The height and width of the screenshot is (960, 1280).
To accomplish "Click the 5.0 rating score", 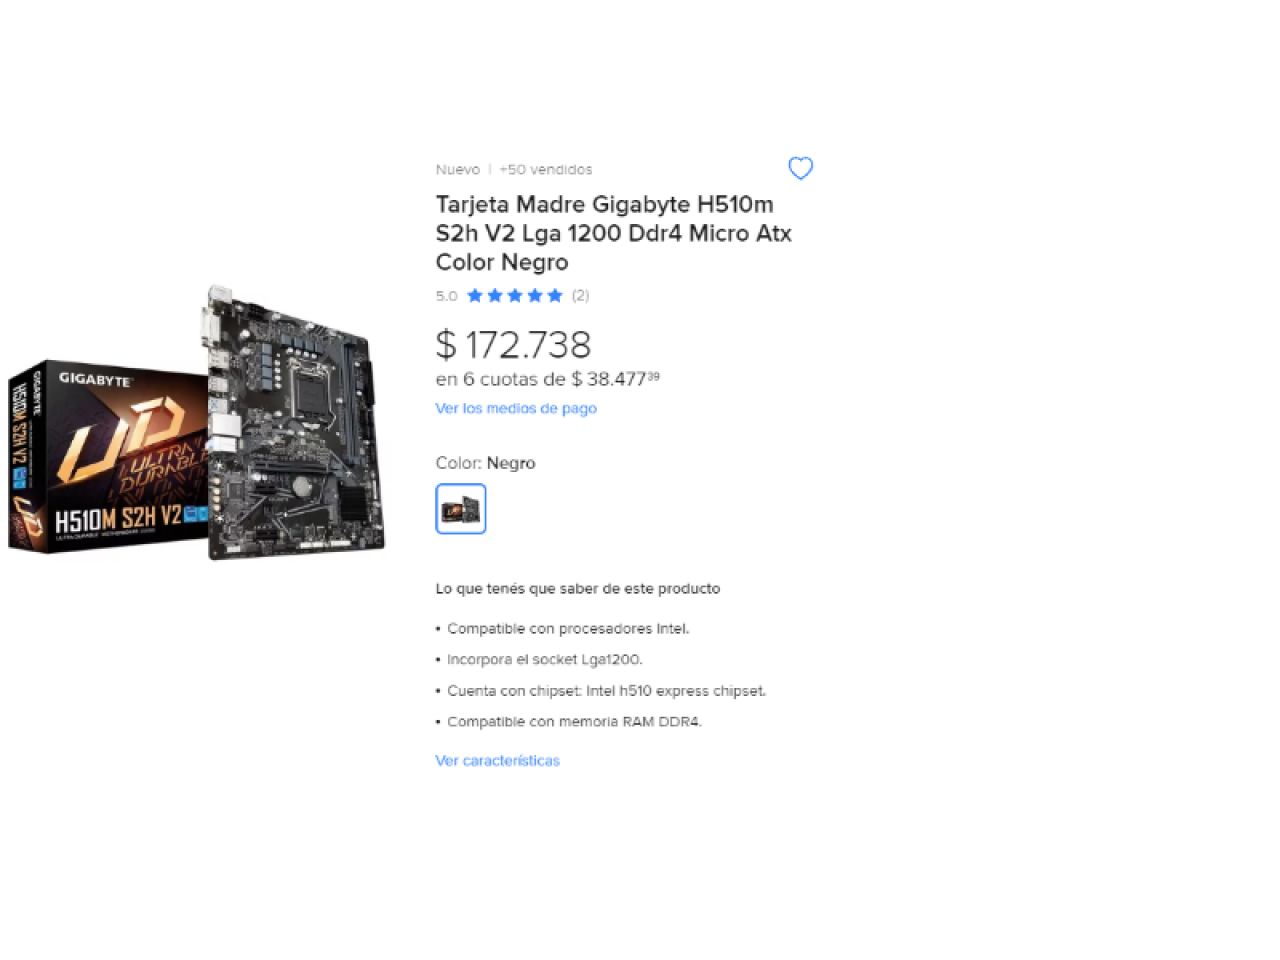I will click(x=446, y=296).
